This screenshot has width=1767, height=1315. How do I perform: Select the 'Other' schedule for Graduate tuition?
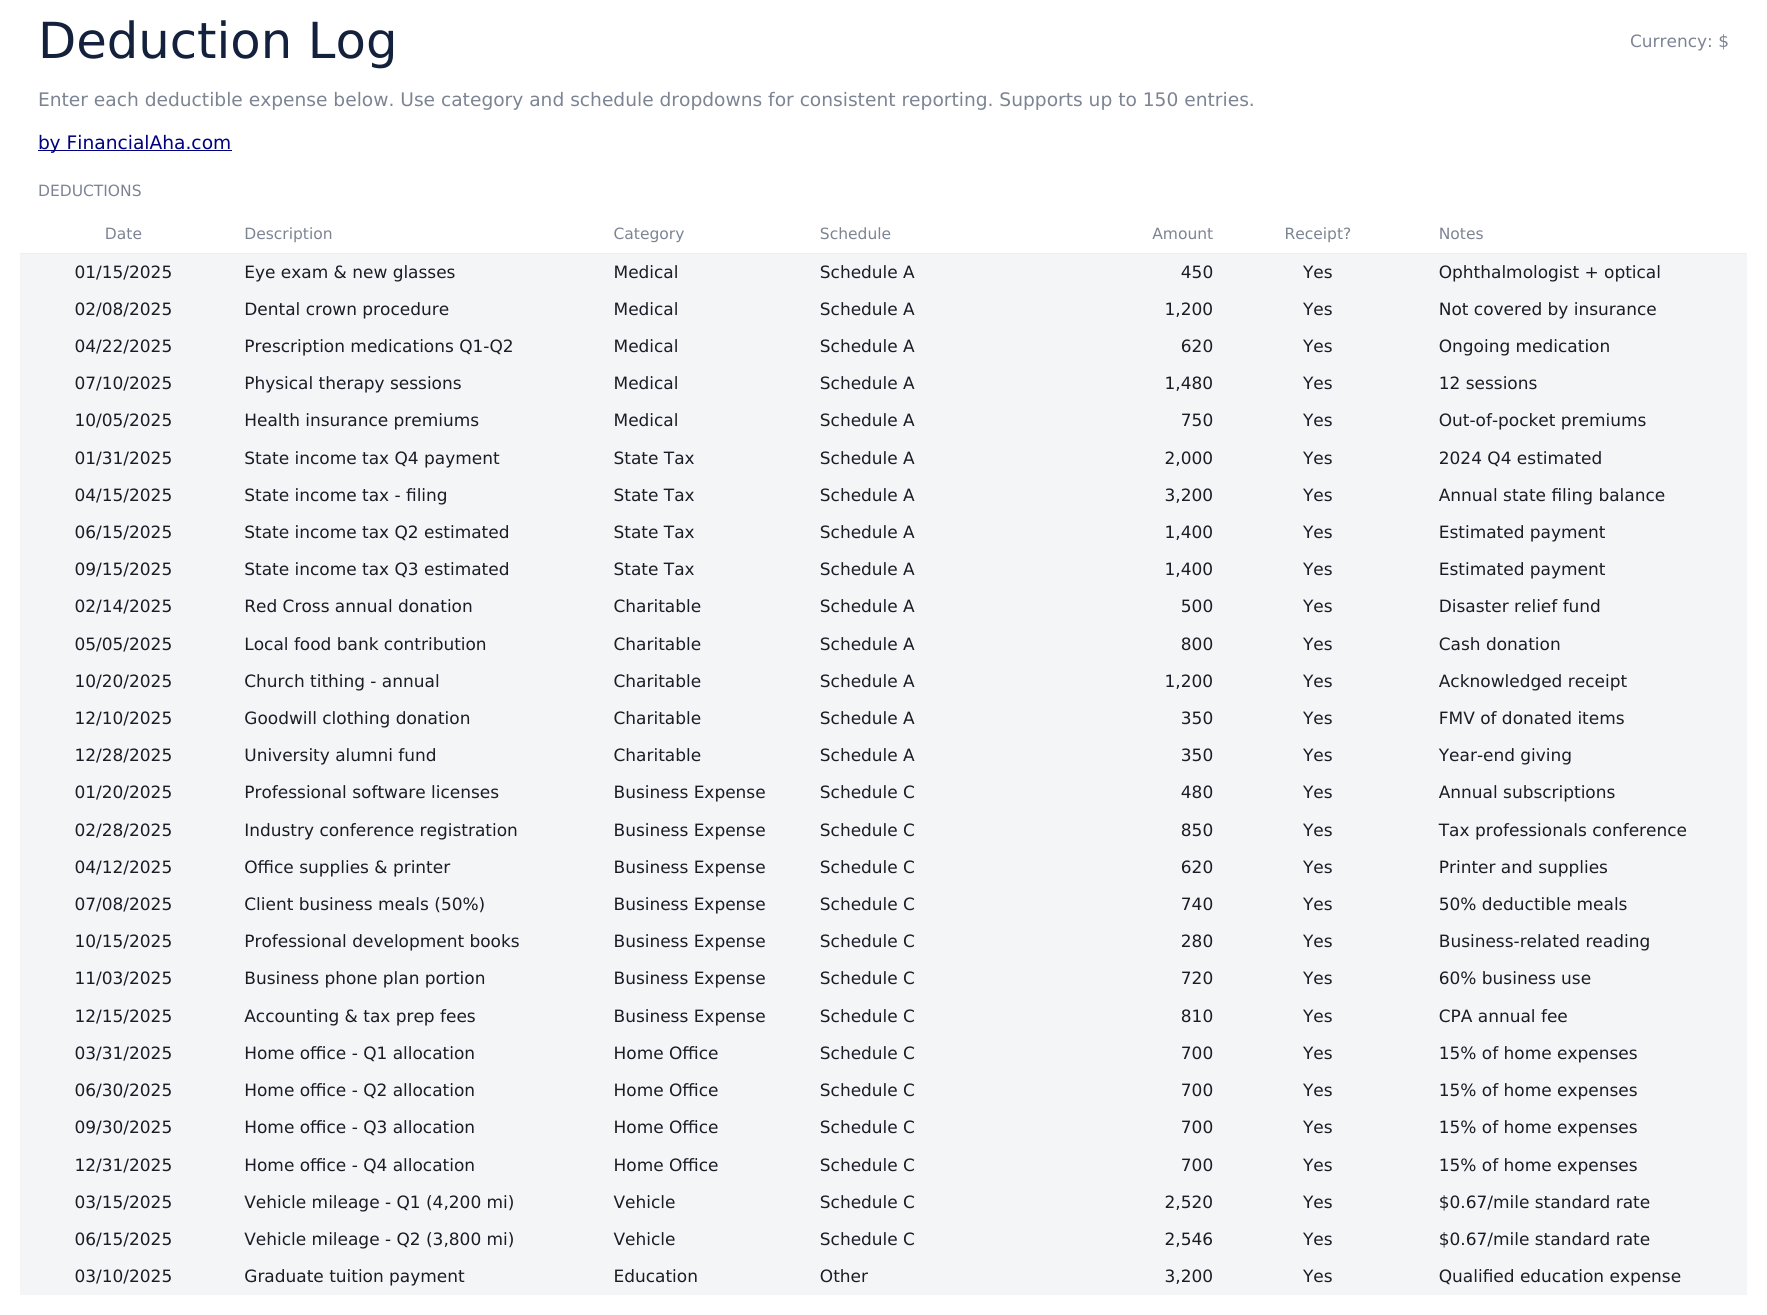click(x=844, y=1276)
